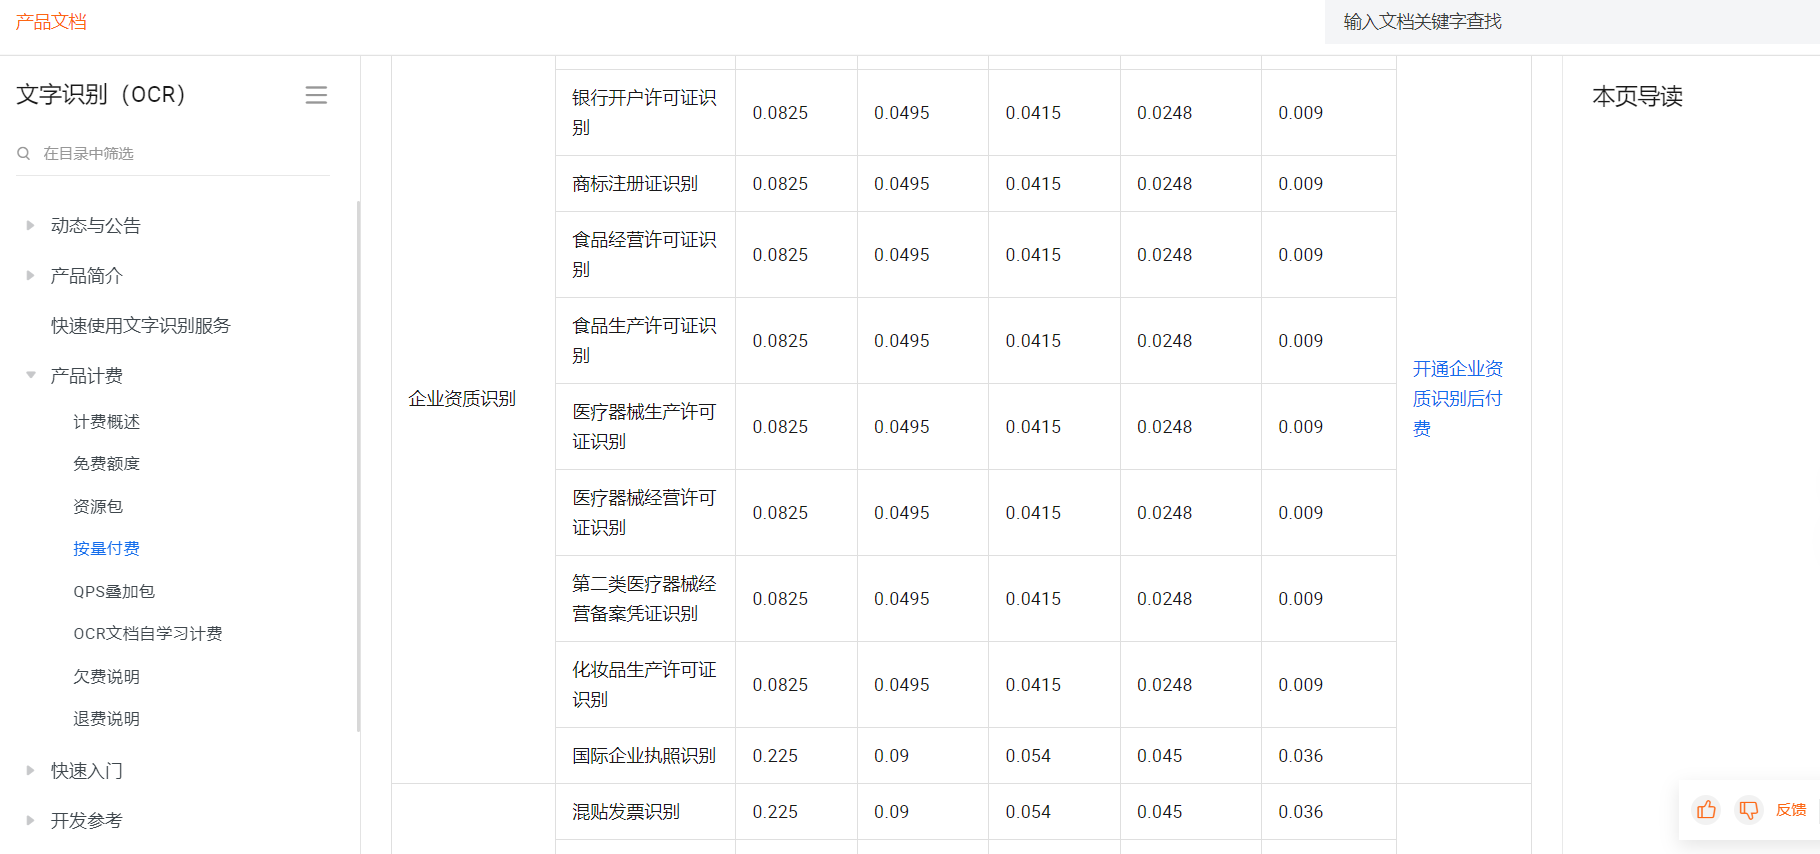The height and width of the screenshot is (854, 1820).
Task: Open 资源包 page
Action: coord(98,507)
